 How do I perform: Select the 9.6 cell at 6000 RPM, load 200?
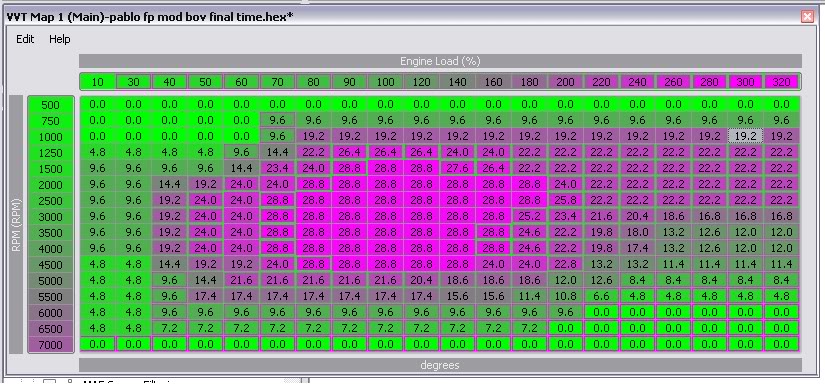pyautogui.click(x=566, y=312)
